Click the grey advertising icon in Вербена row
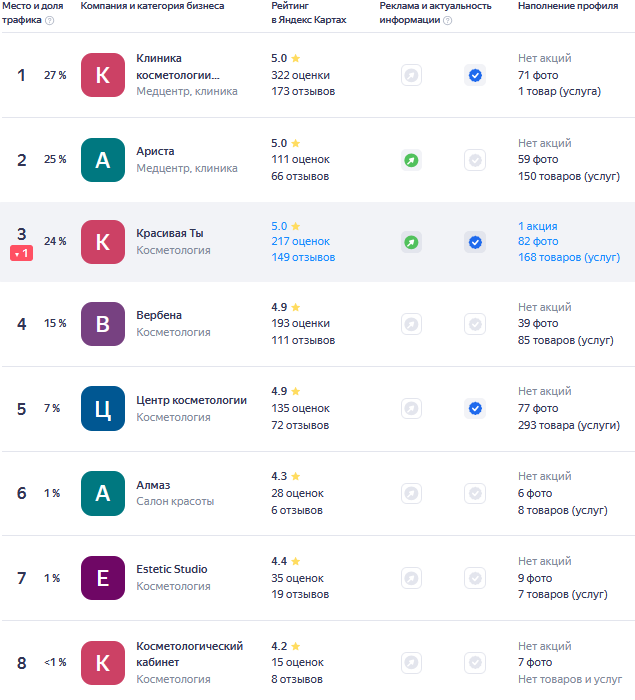635x700 pixels. click(411, 324)
